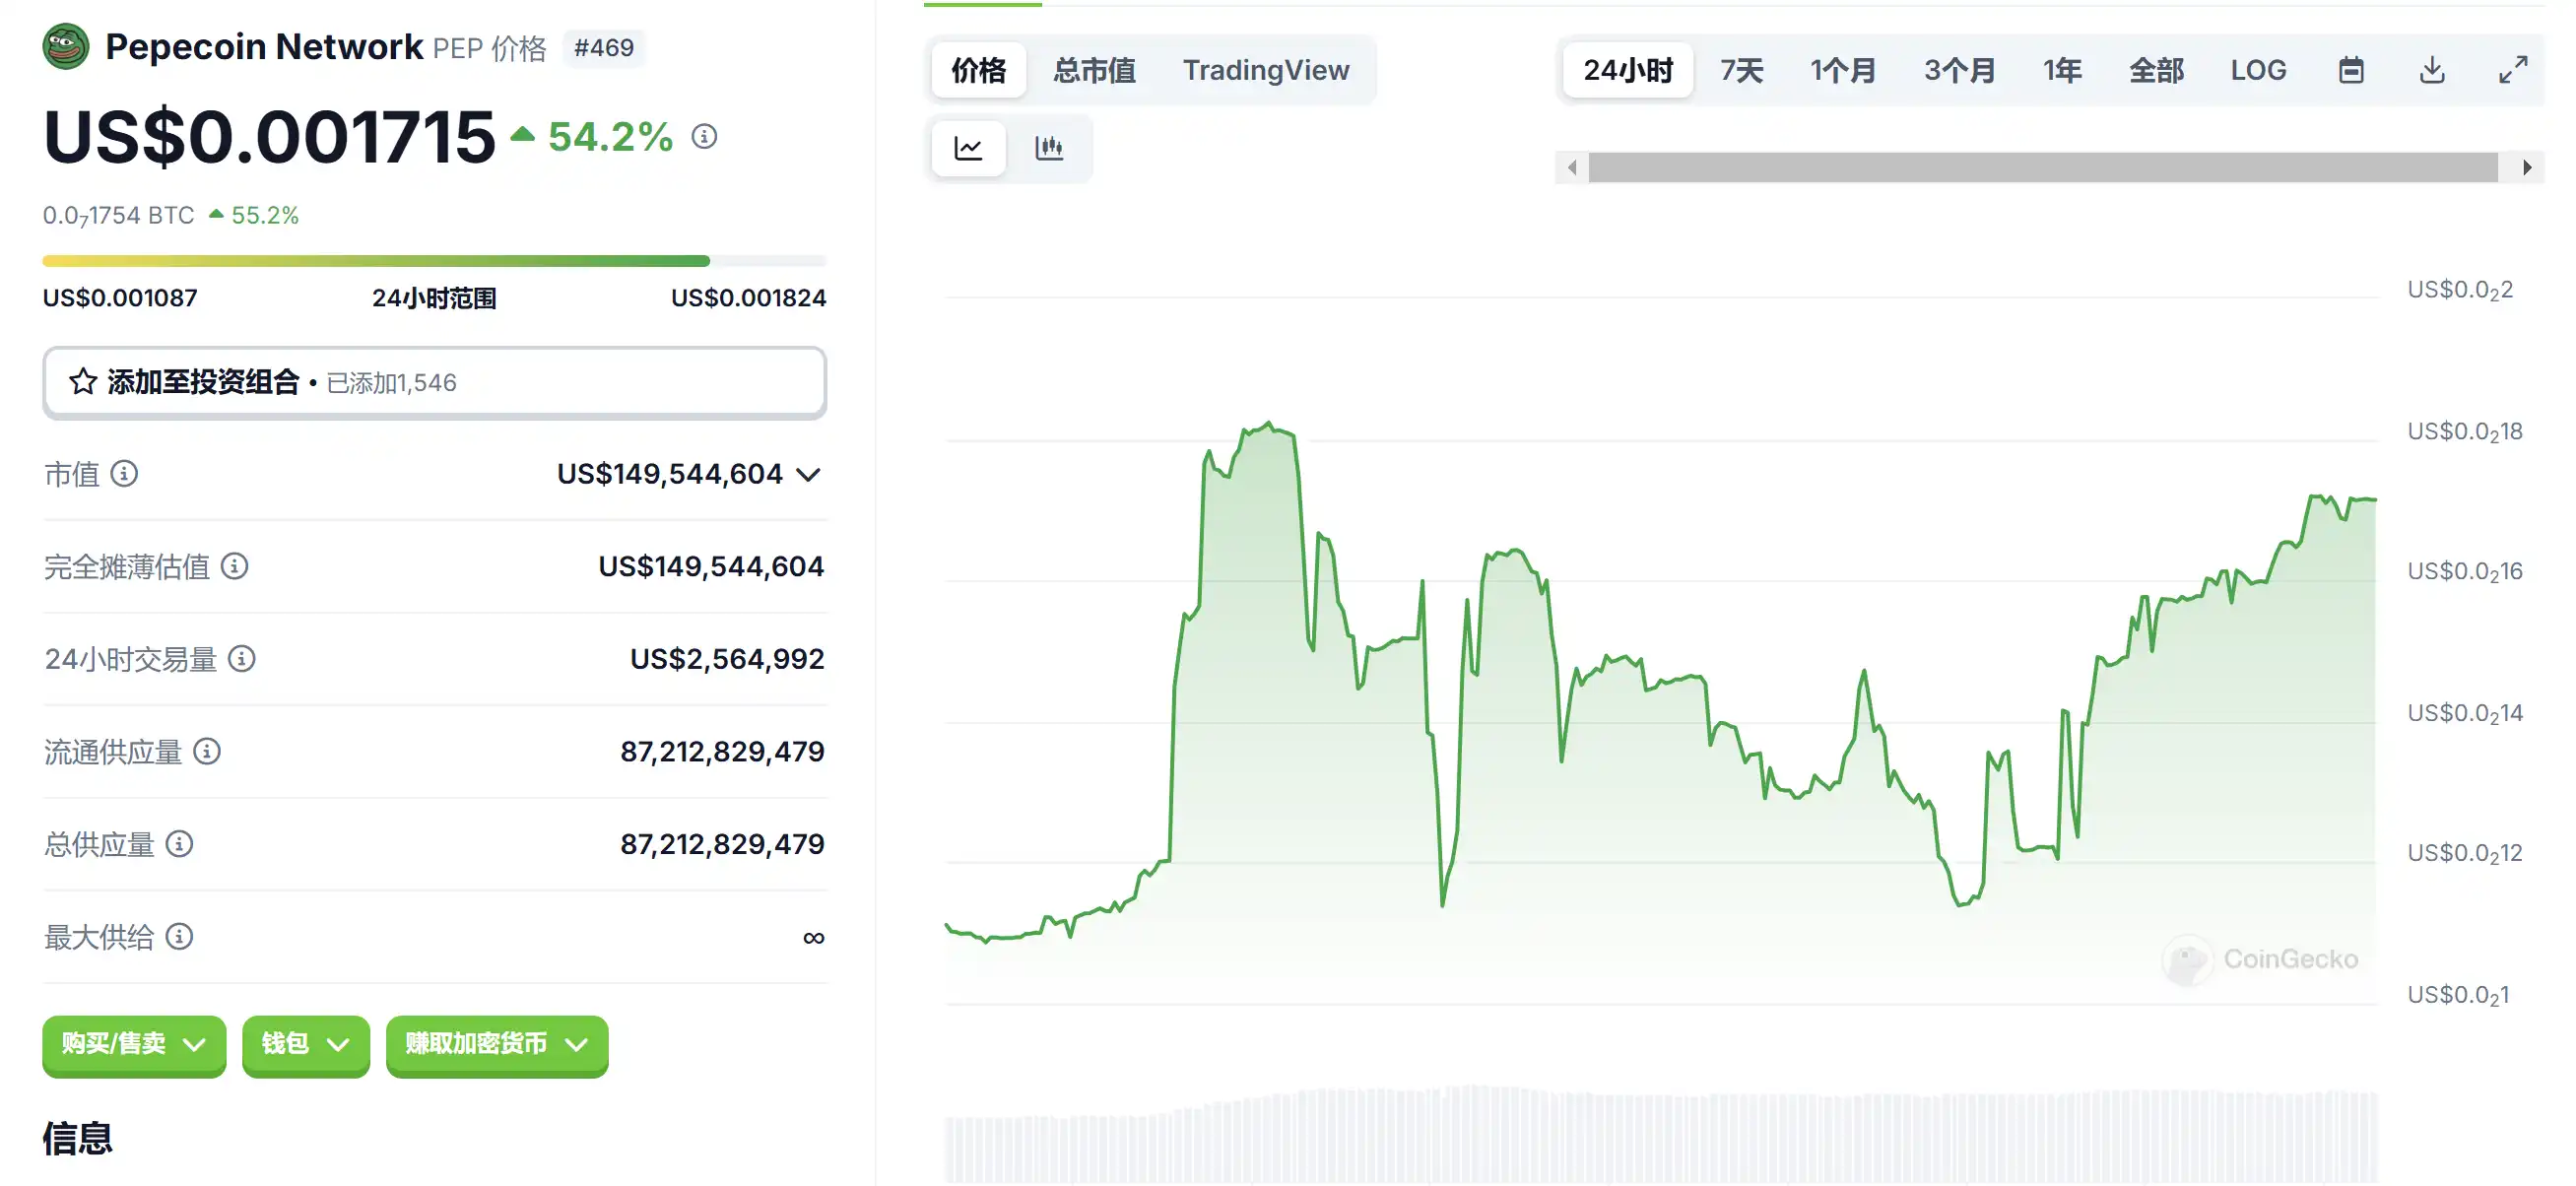Switch to candlestick chart icon

coord(1048,148)
